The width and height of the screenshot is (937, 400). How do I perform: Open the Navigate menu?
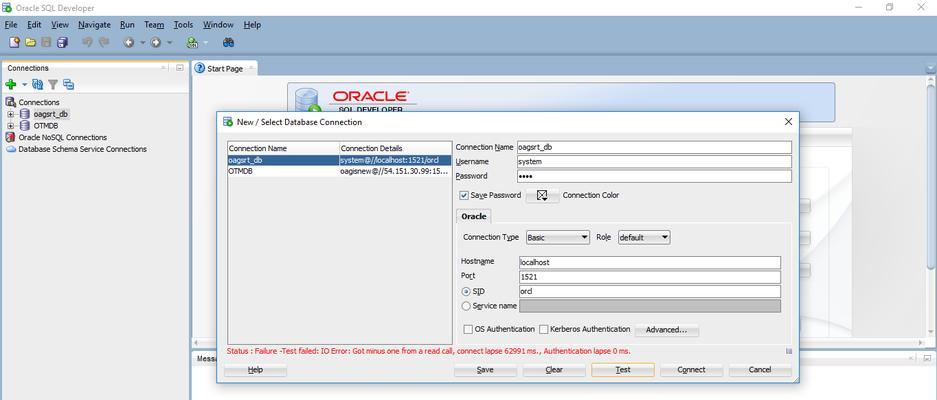coord(94,25)
